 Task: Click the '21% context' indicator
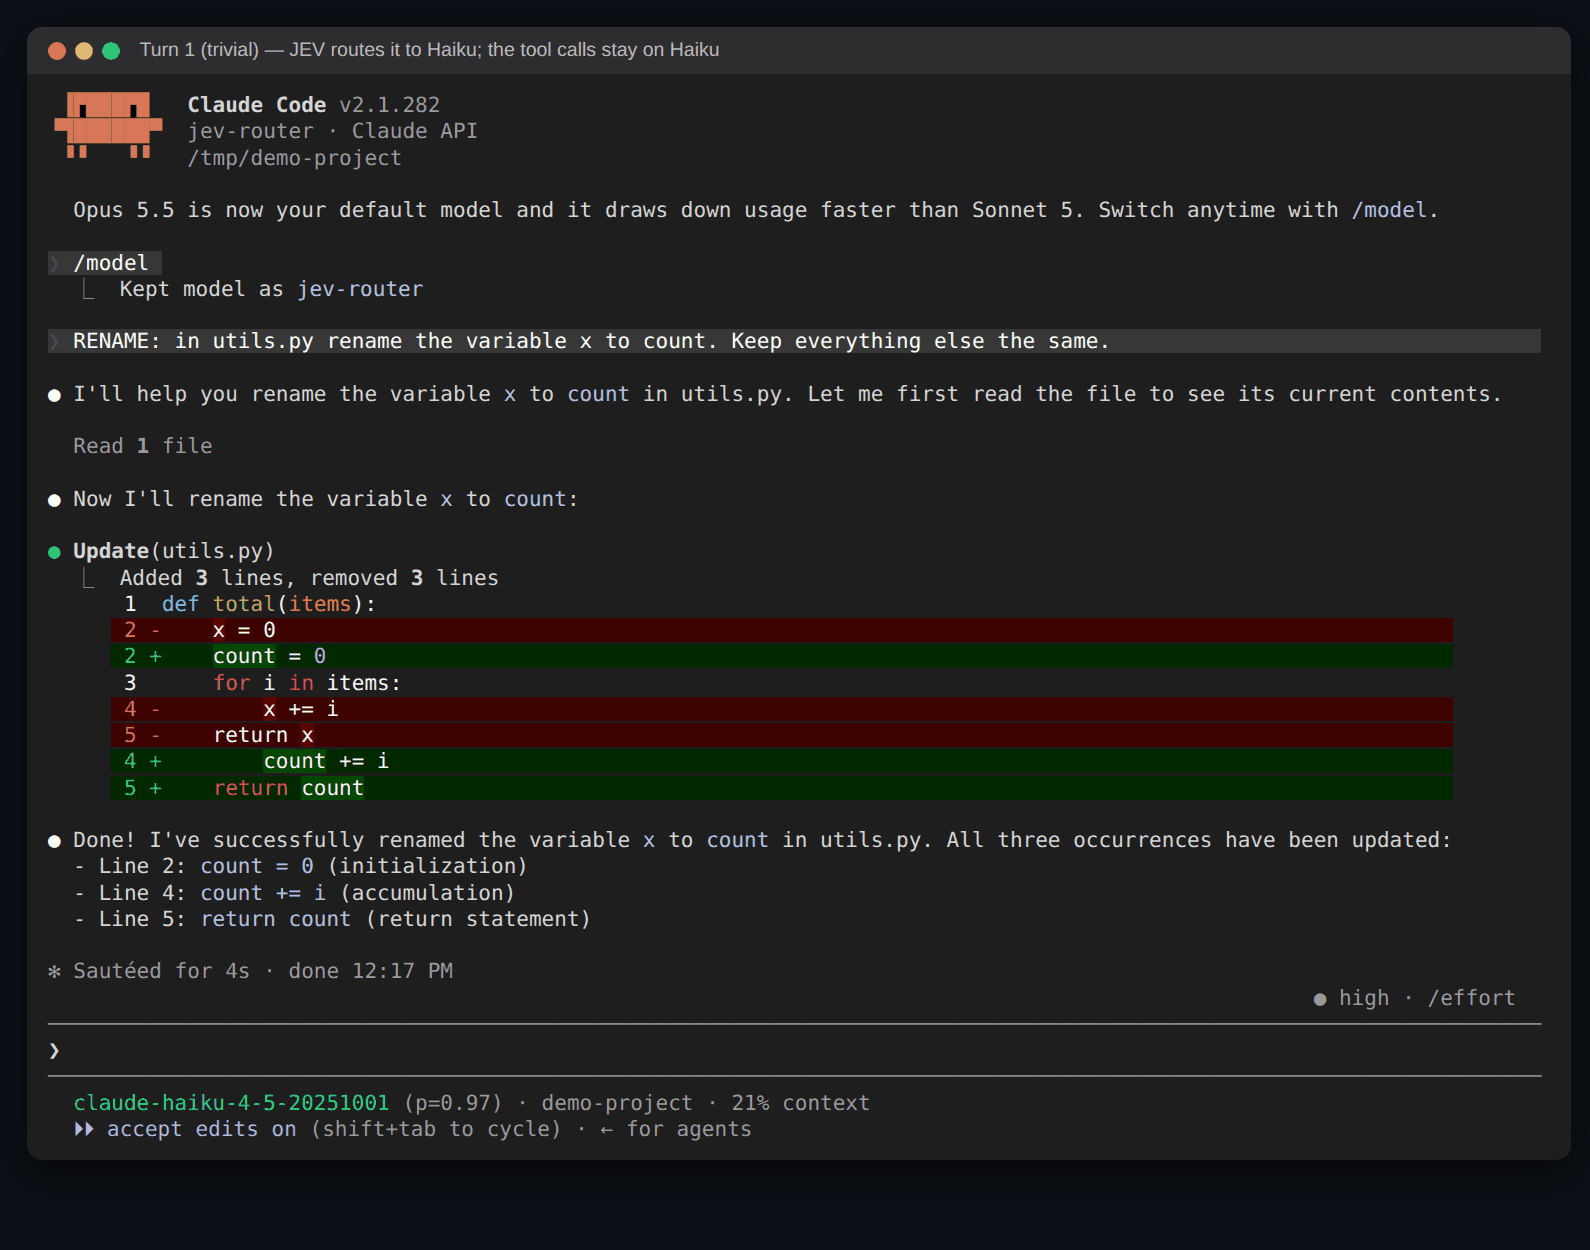pyautogui.click(x=800, y=1103)
